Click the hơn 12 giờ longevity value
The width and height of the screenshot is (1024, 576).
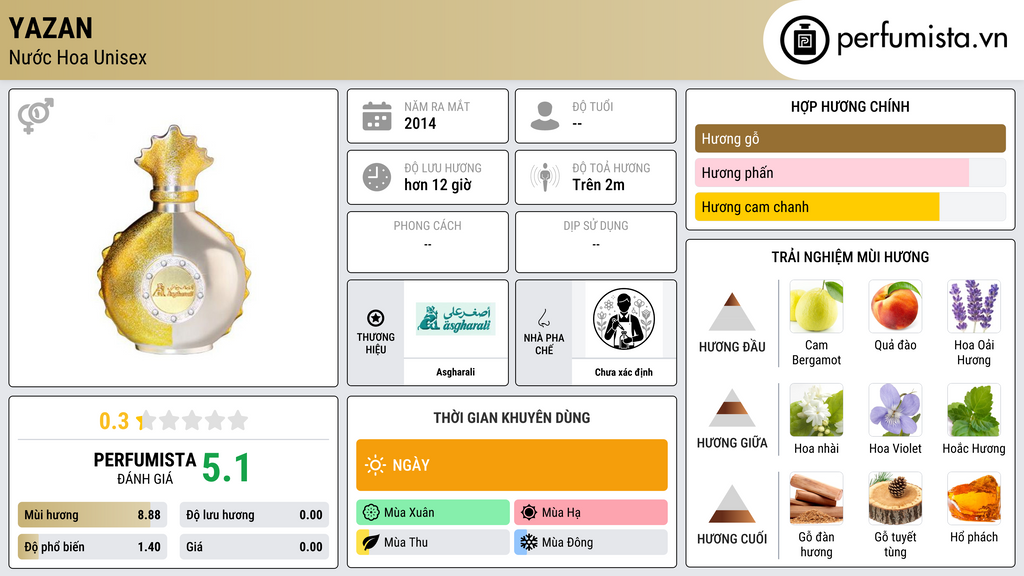click(x=438, y=185)
